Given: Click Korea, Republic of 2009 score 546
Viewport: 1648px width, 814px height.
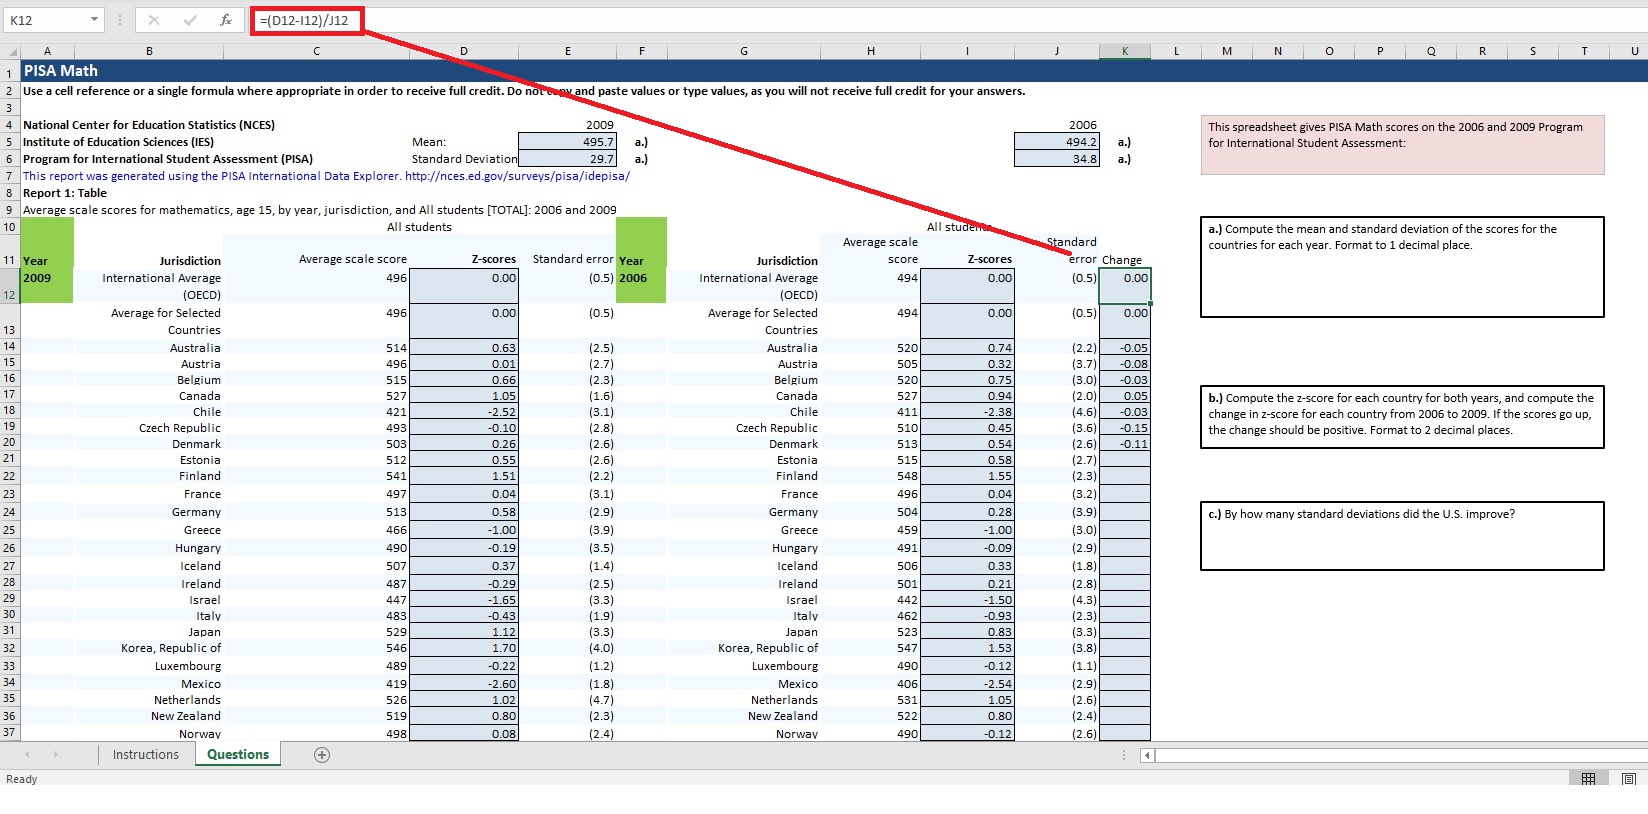Looking at the screenshot, I should (x=316, y=648).
